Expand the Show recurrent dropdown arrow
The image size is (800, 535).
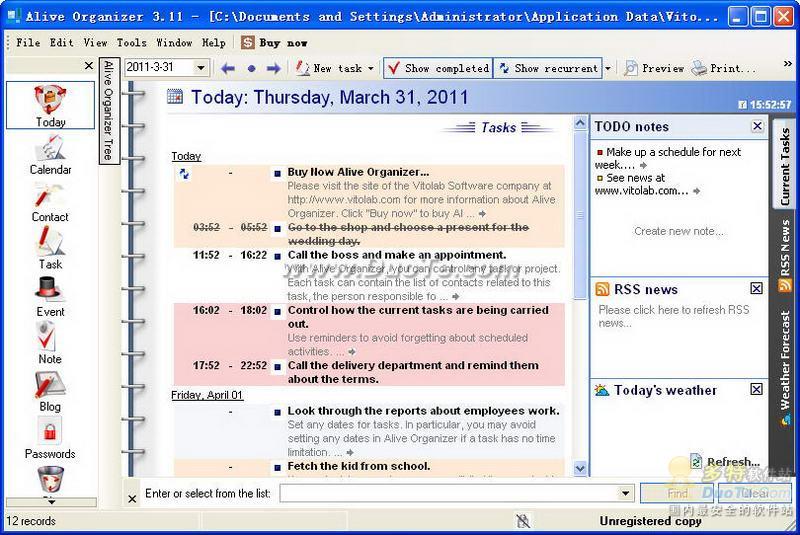[x=608, y=68]
